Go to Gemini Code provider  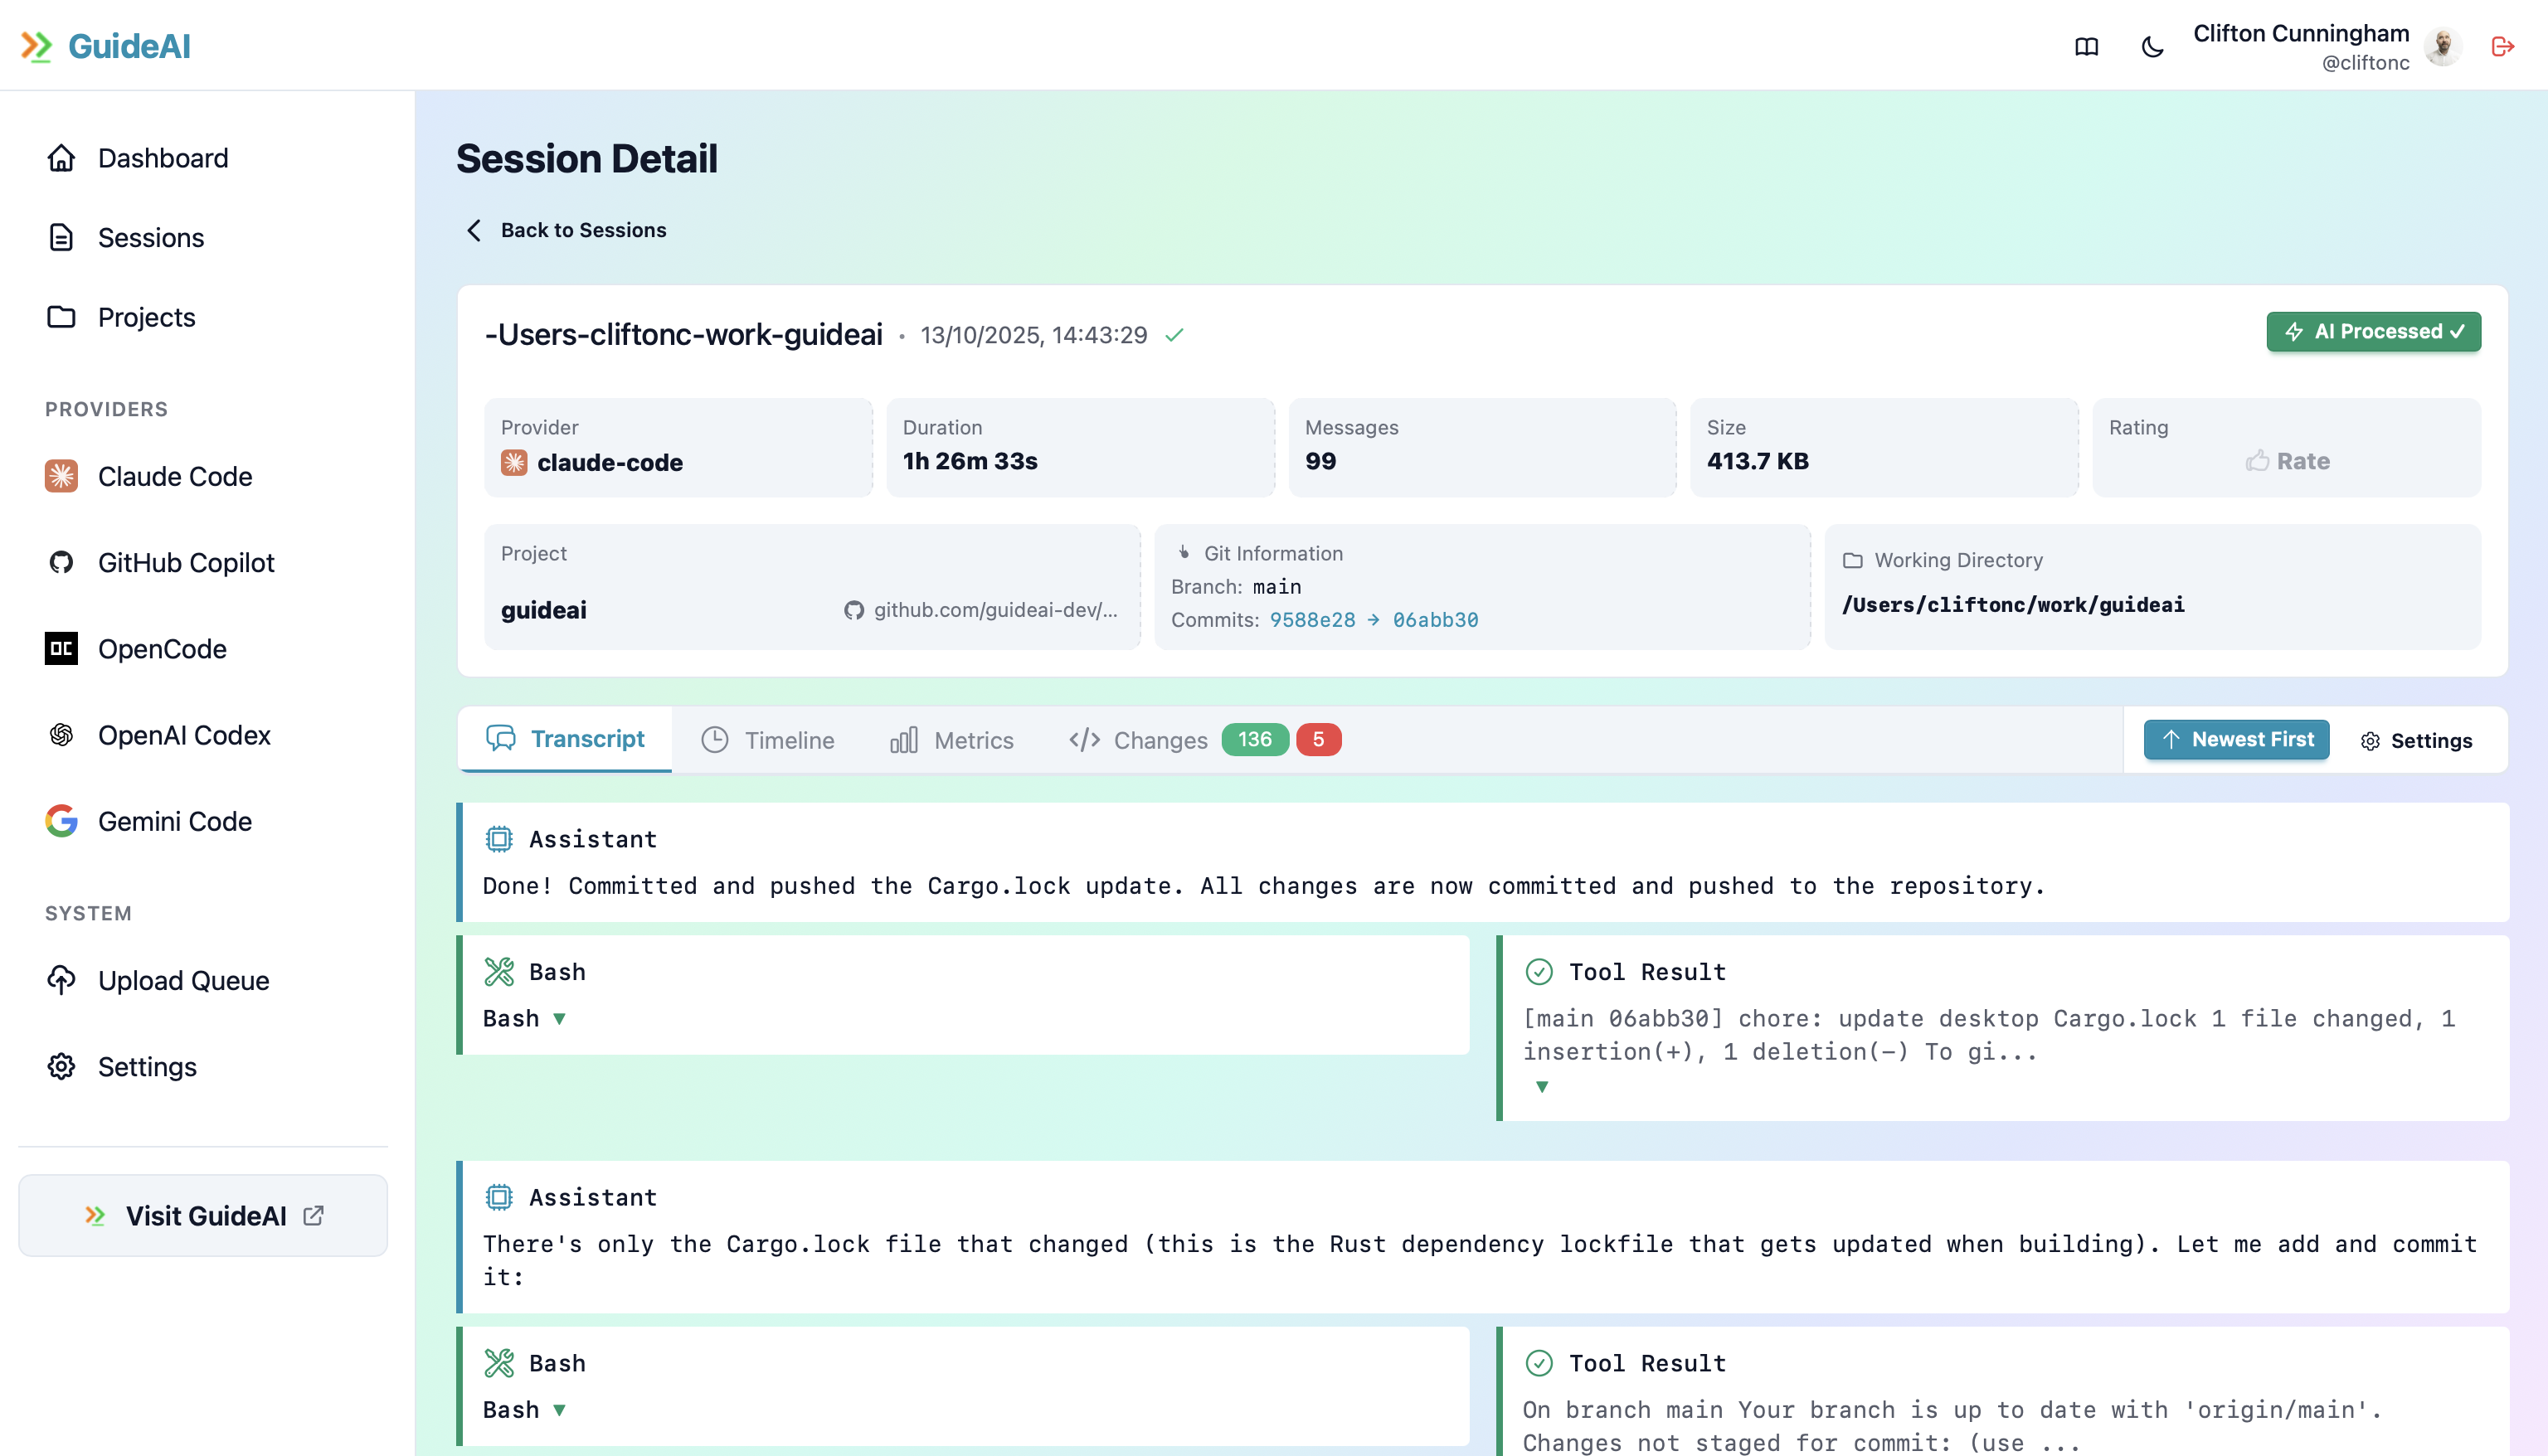[x=174, y=821]
